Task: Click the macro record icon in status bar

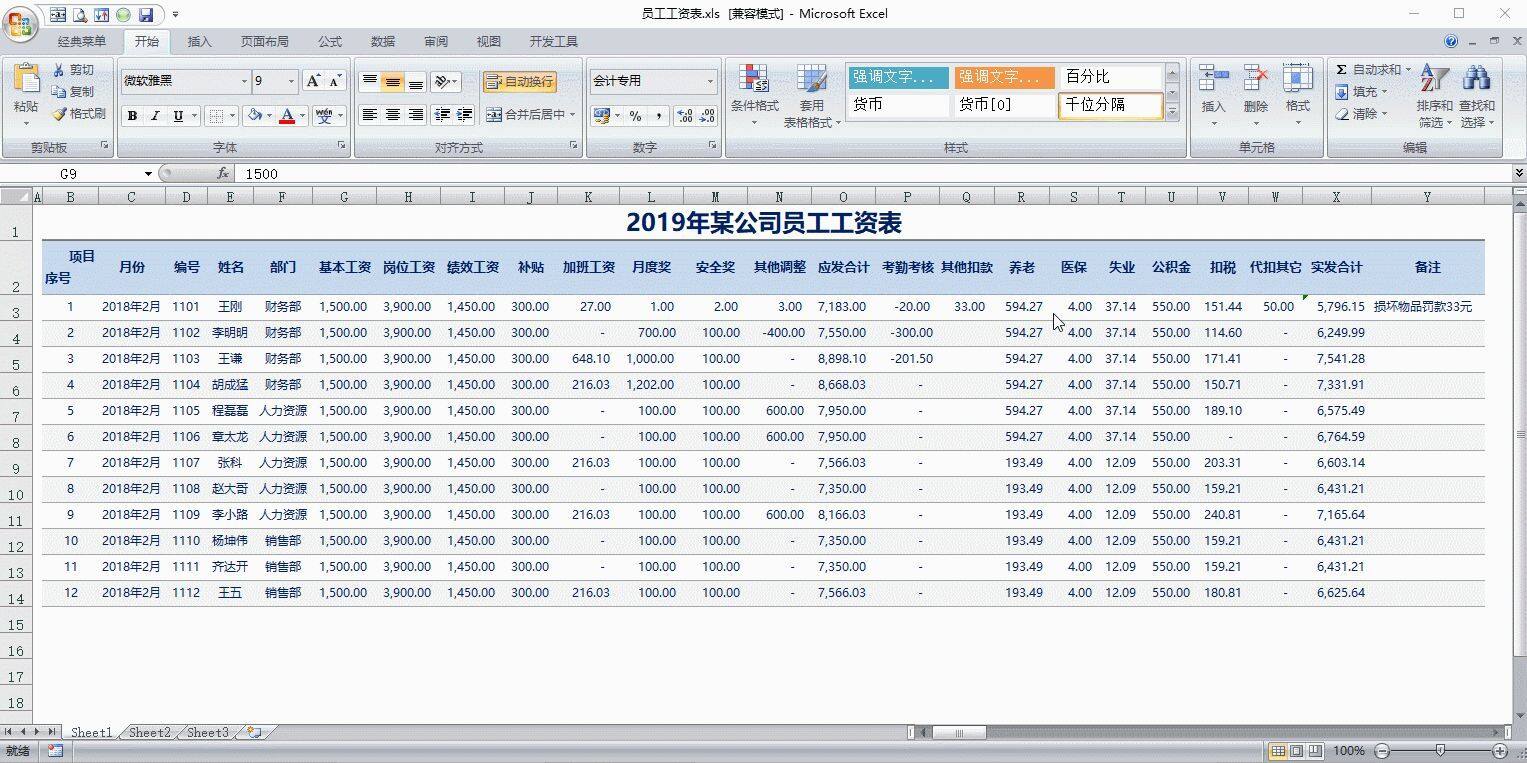Action: (55, 751)
